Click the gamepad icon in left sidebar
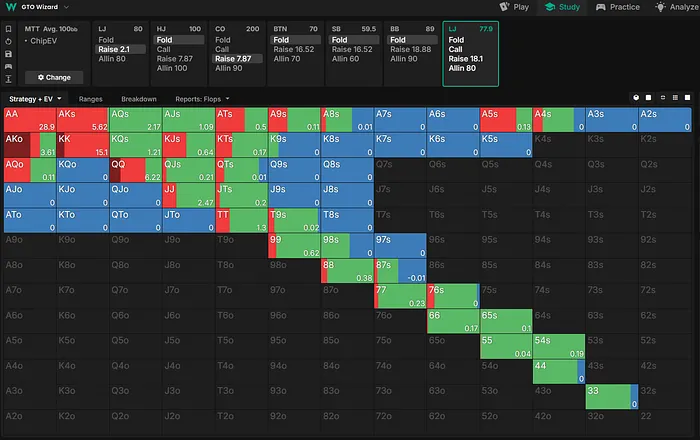The image size is (700, 440). click(x=9, y=66)
